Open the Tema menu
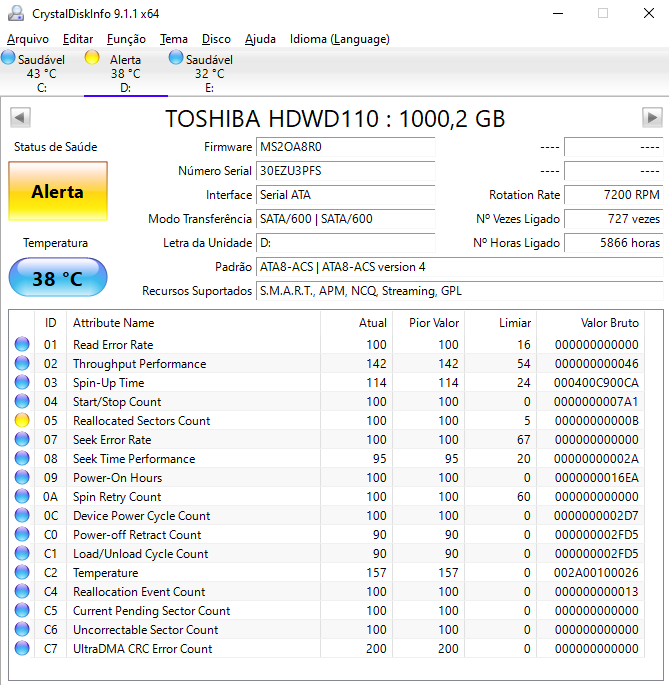The image size is (669, 685). click(174, 39)
